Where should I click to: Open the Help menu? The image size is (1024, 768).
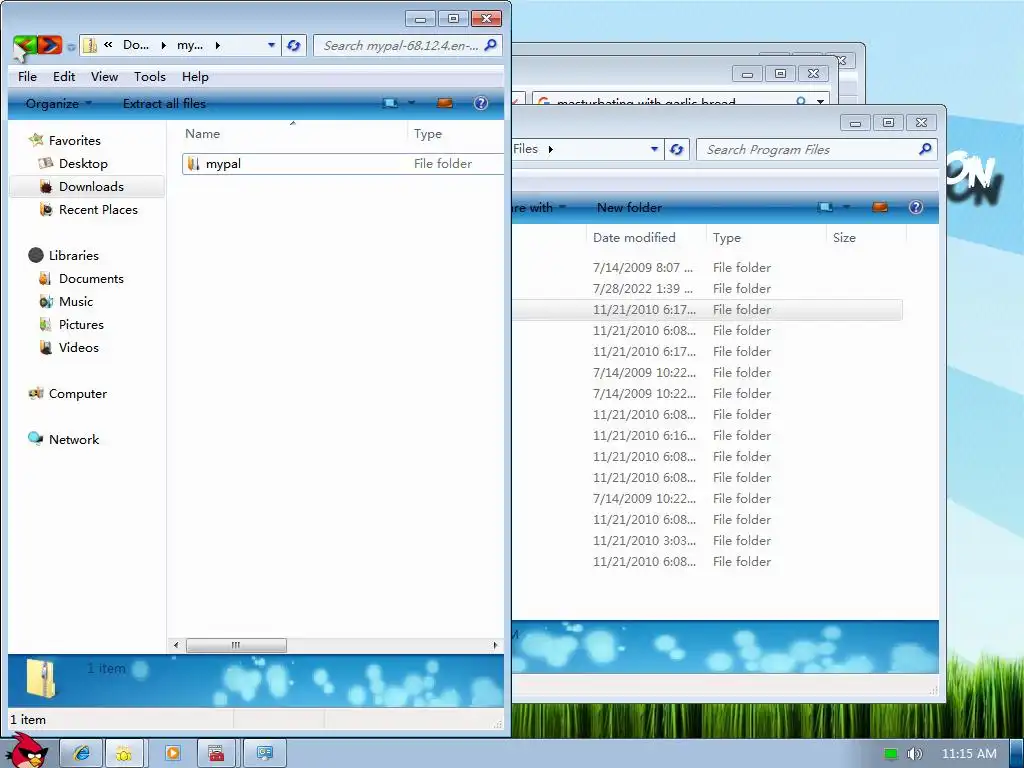pos(195,76)
